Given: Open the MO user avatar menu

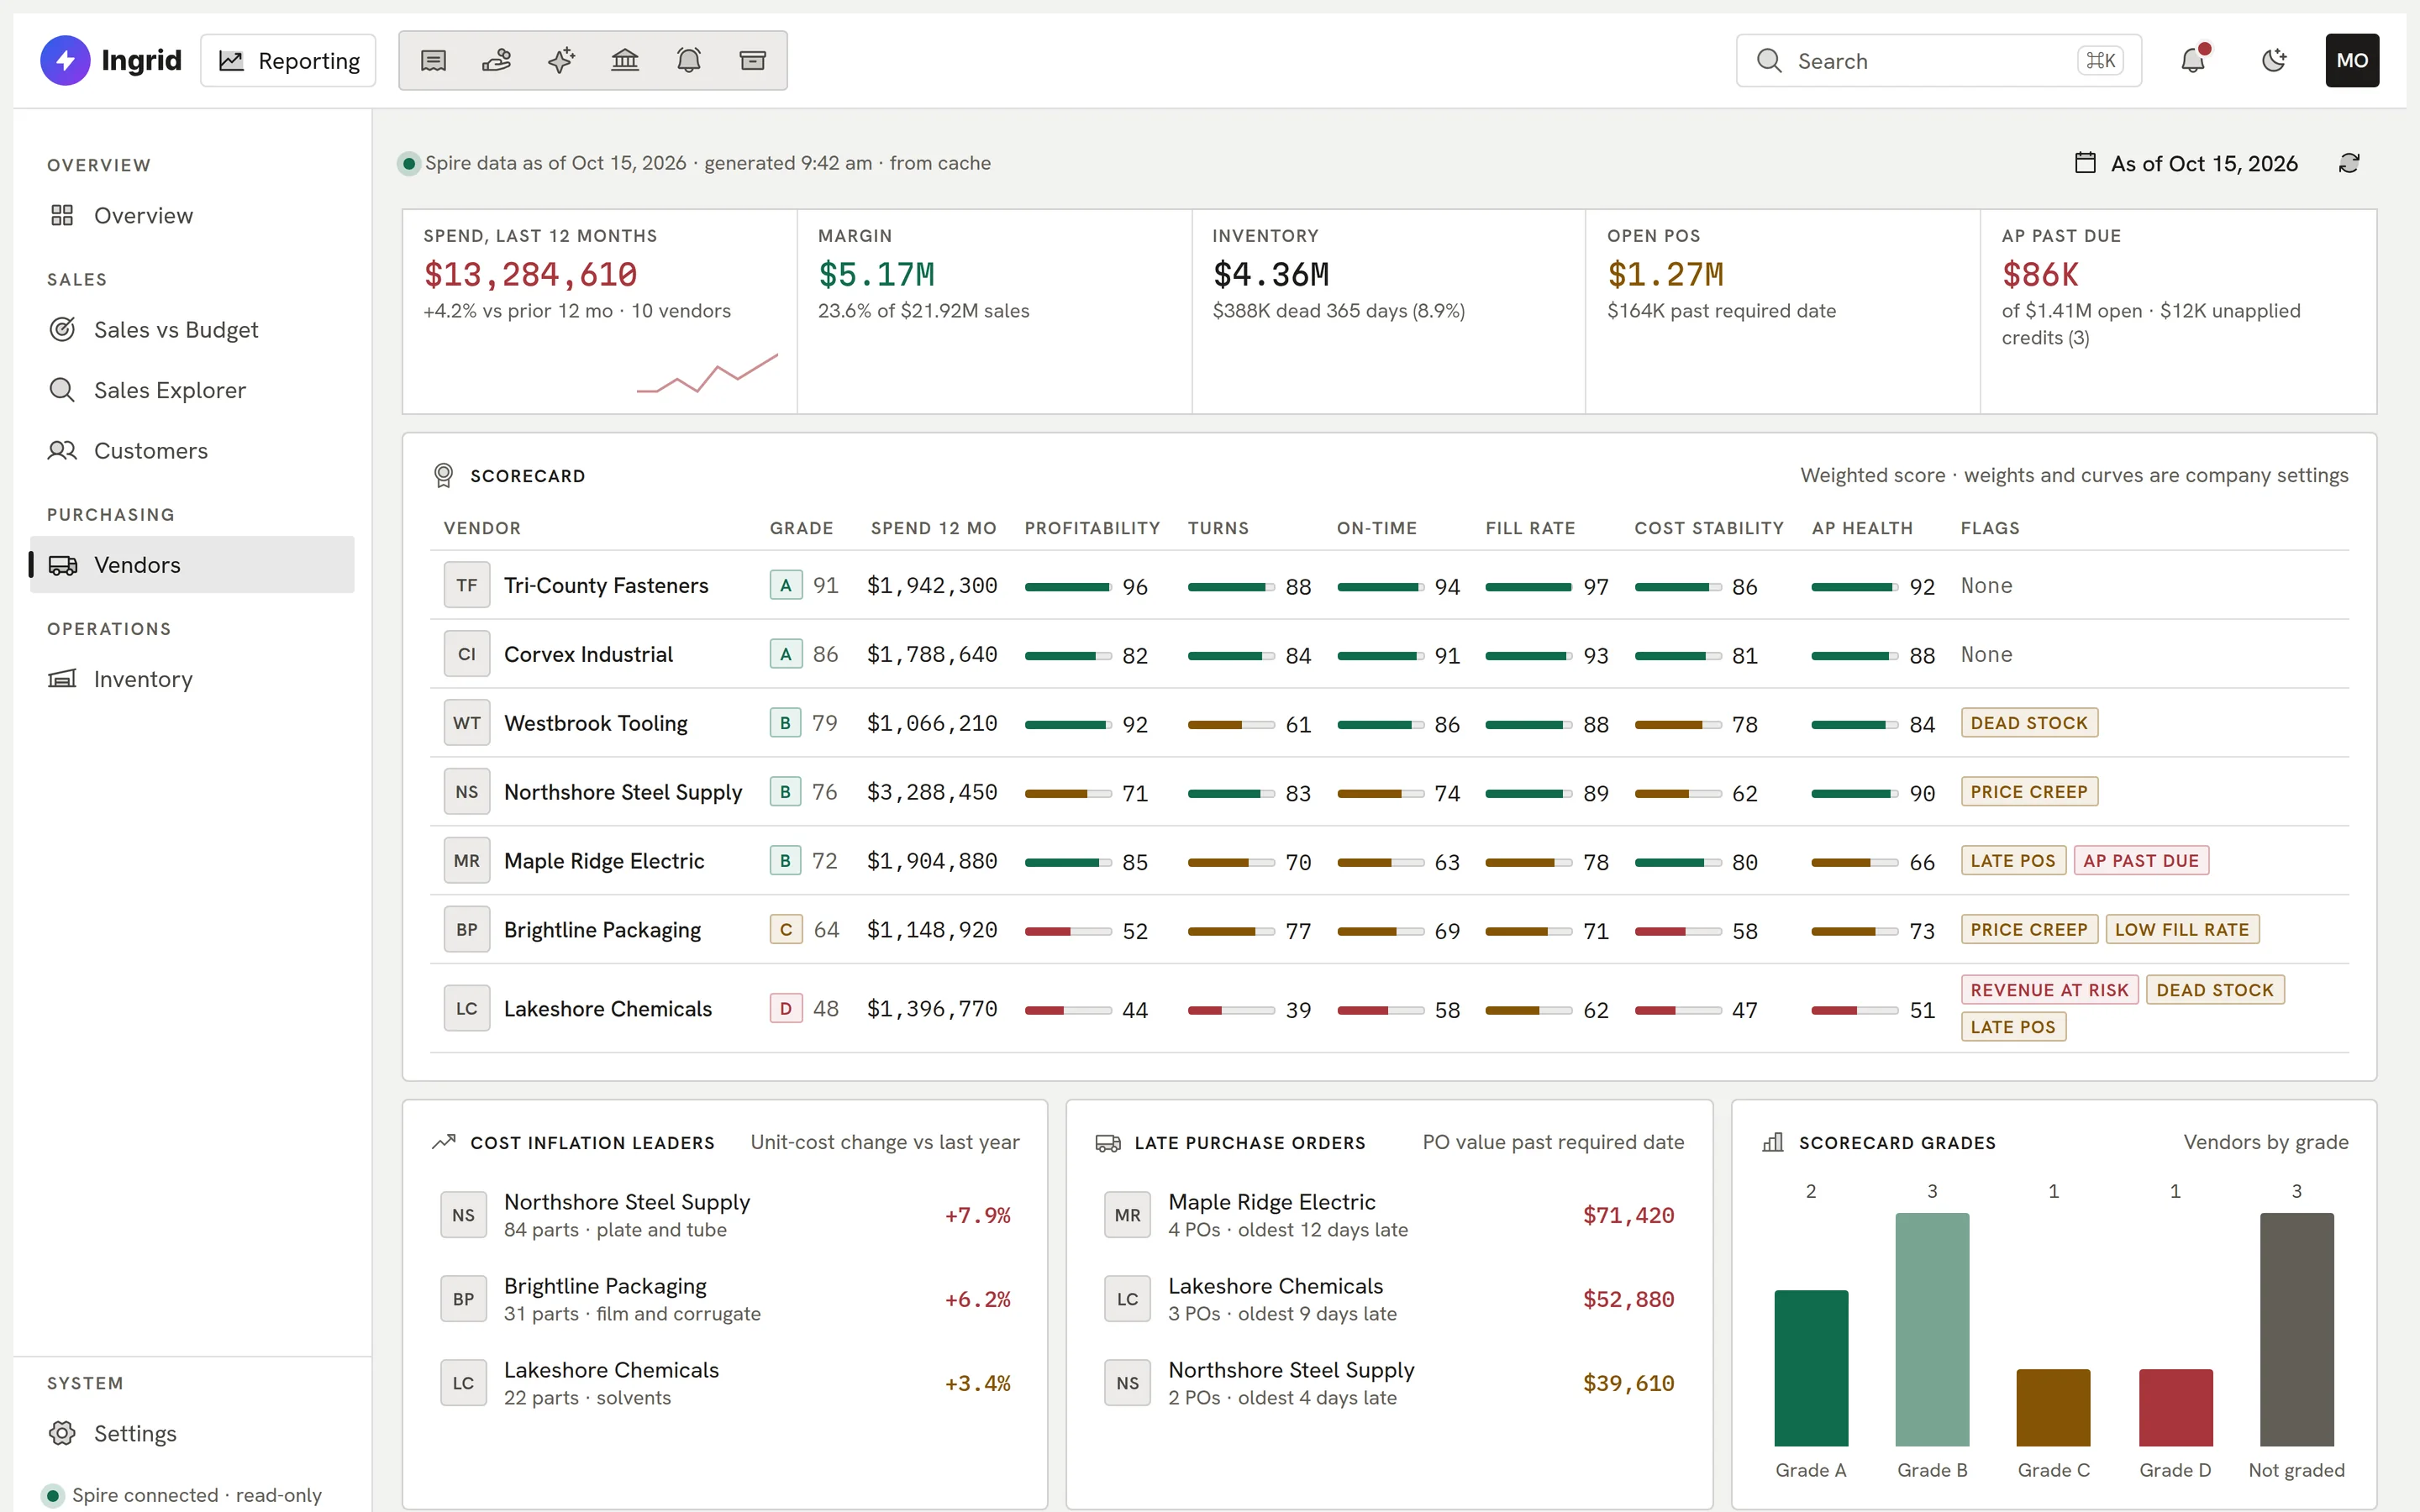Looking at the screenshot, I should pyautogui.click(x=2352, y=61).
